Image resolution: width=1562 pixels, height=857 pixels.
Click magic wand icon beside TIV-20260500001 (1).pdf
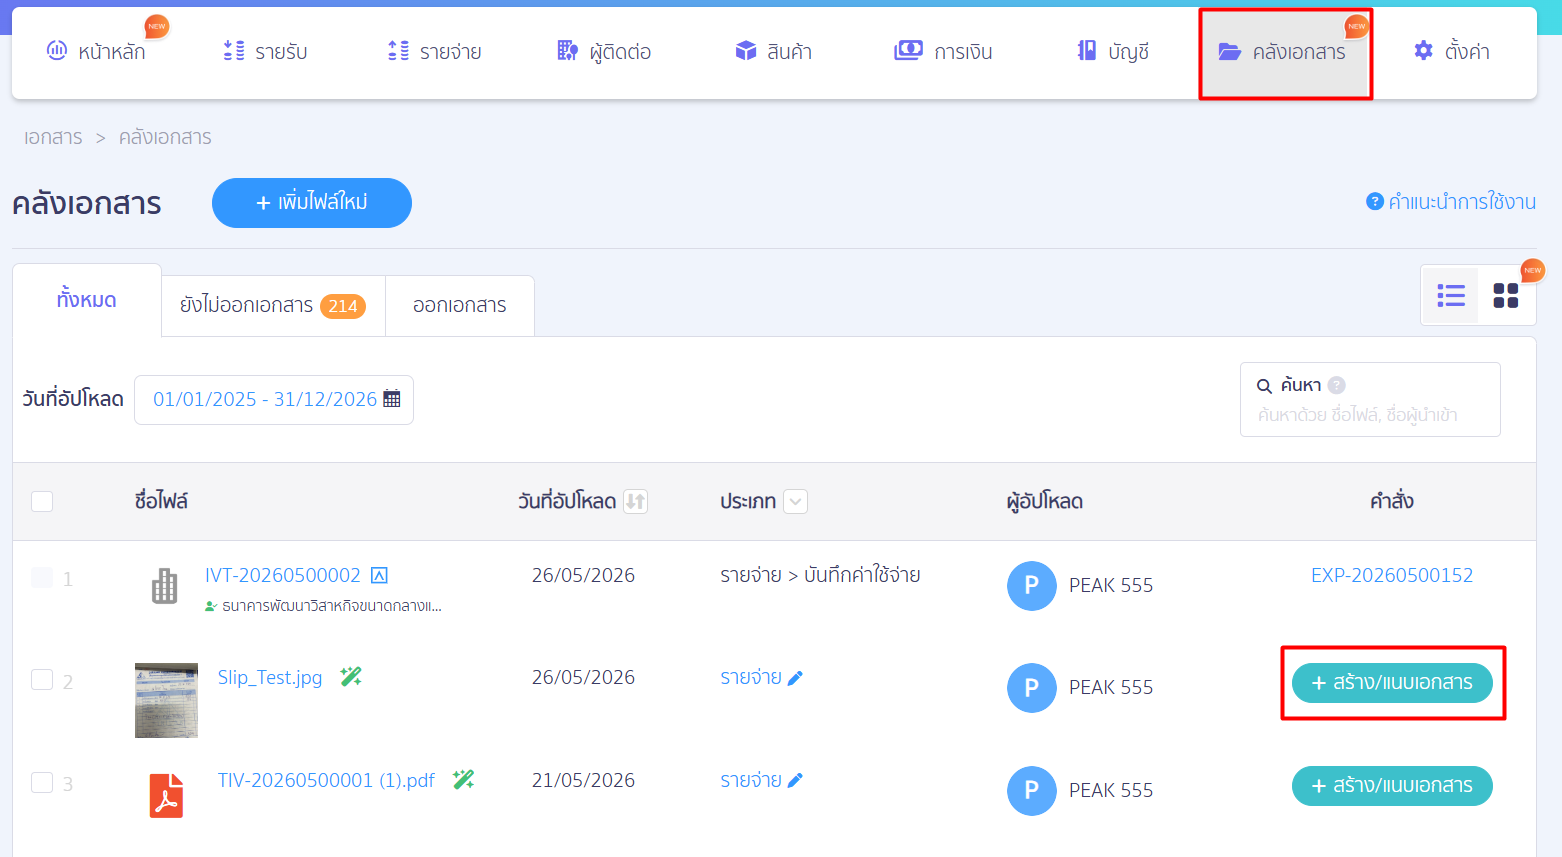[463, 779]
